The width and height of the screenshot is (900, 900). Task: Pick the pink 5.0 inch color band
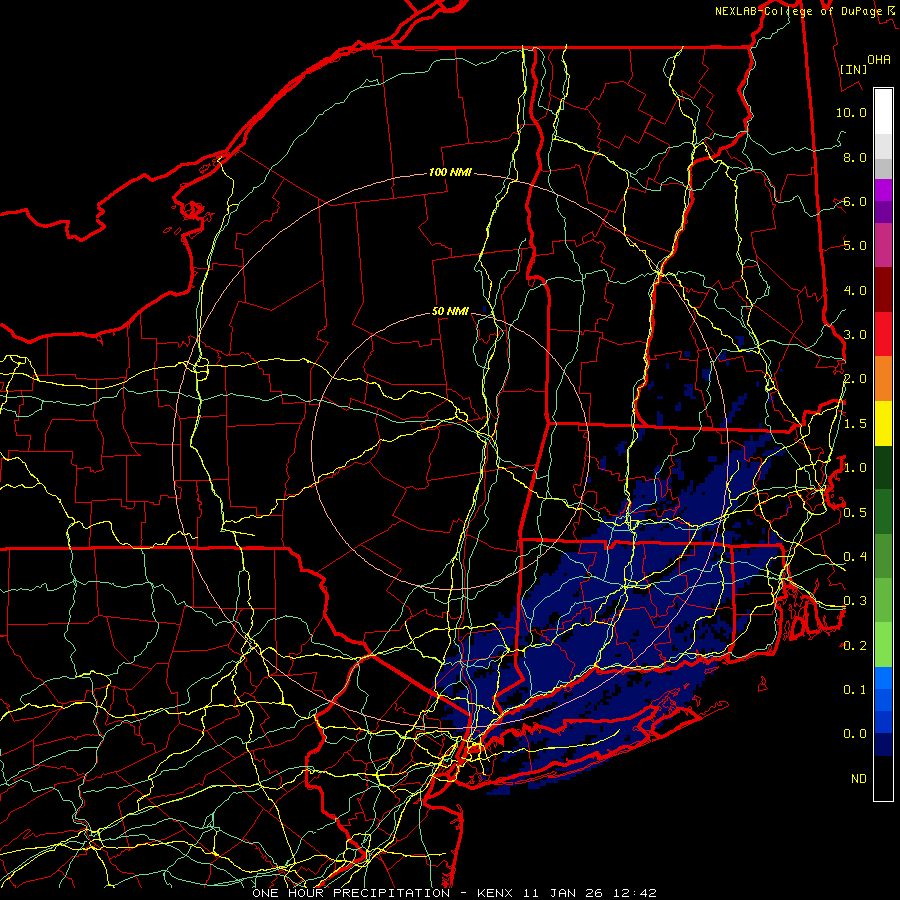click(x=883, y=245)
